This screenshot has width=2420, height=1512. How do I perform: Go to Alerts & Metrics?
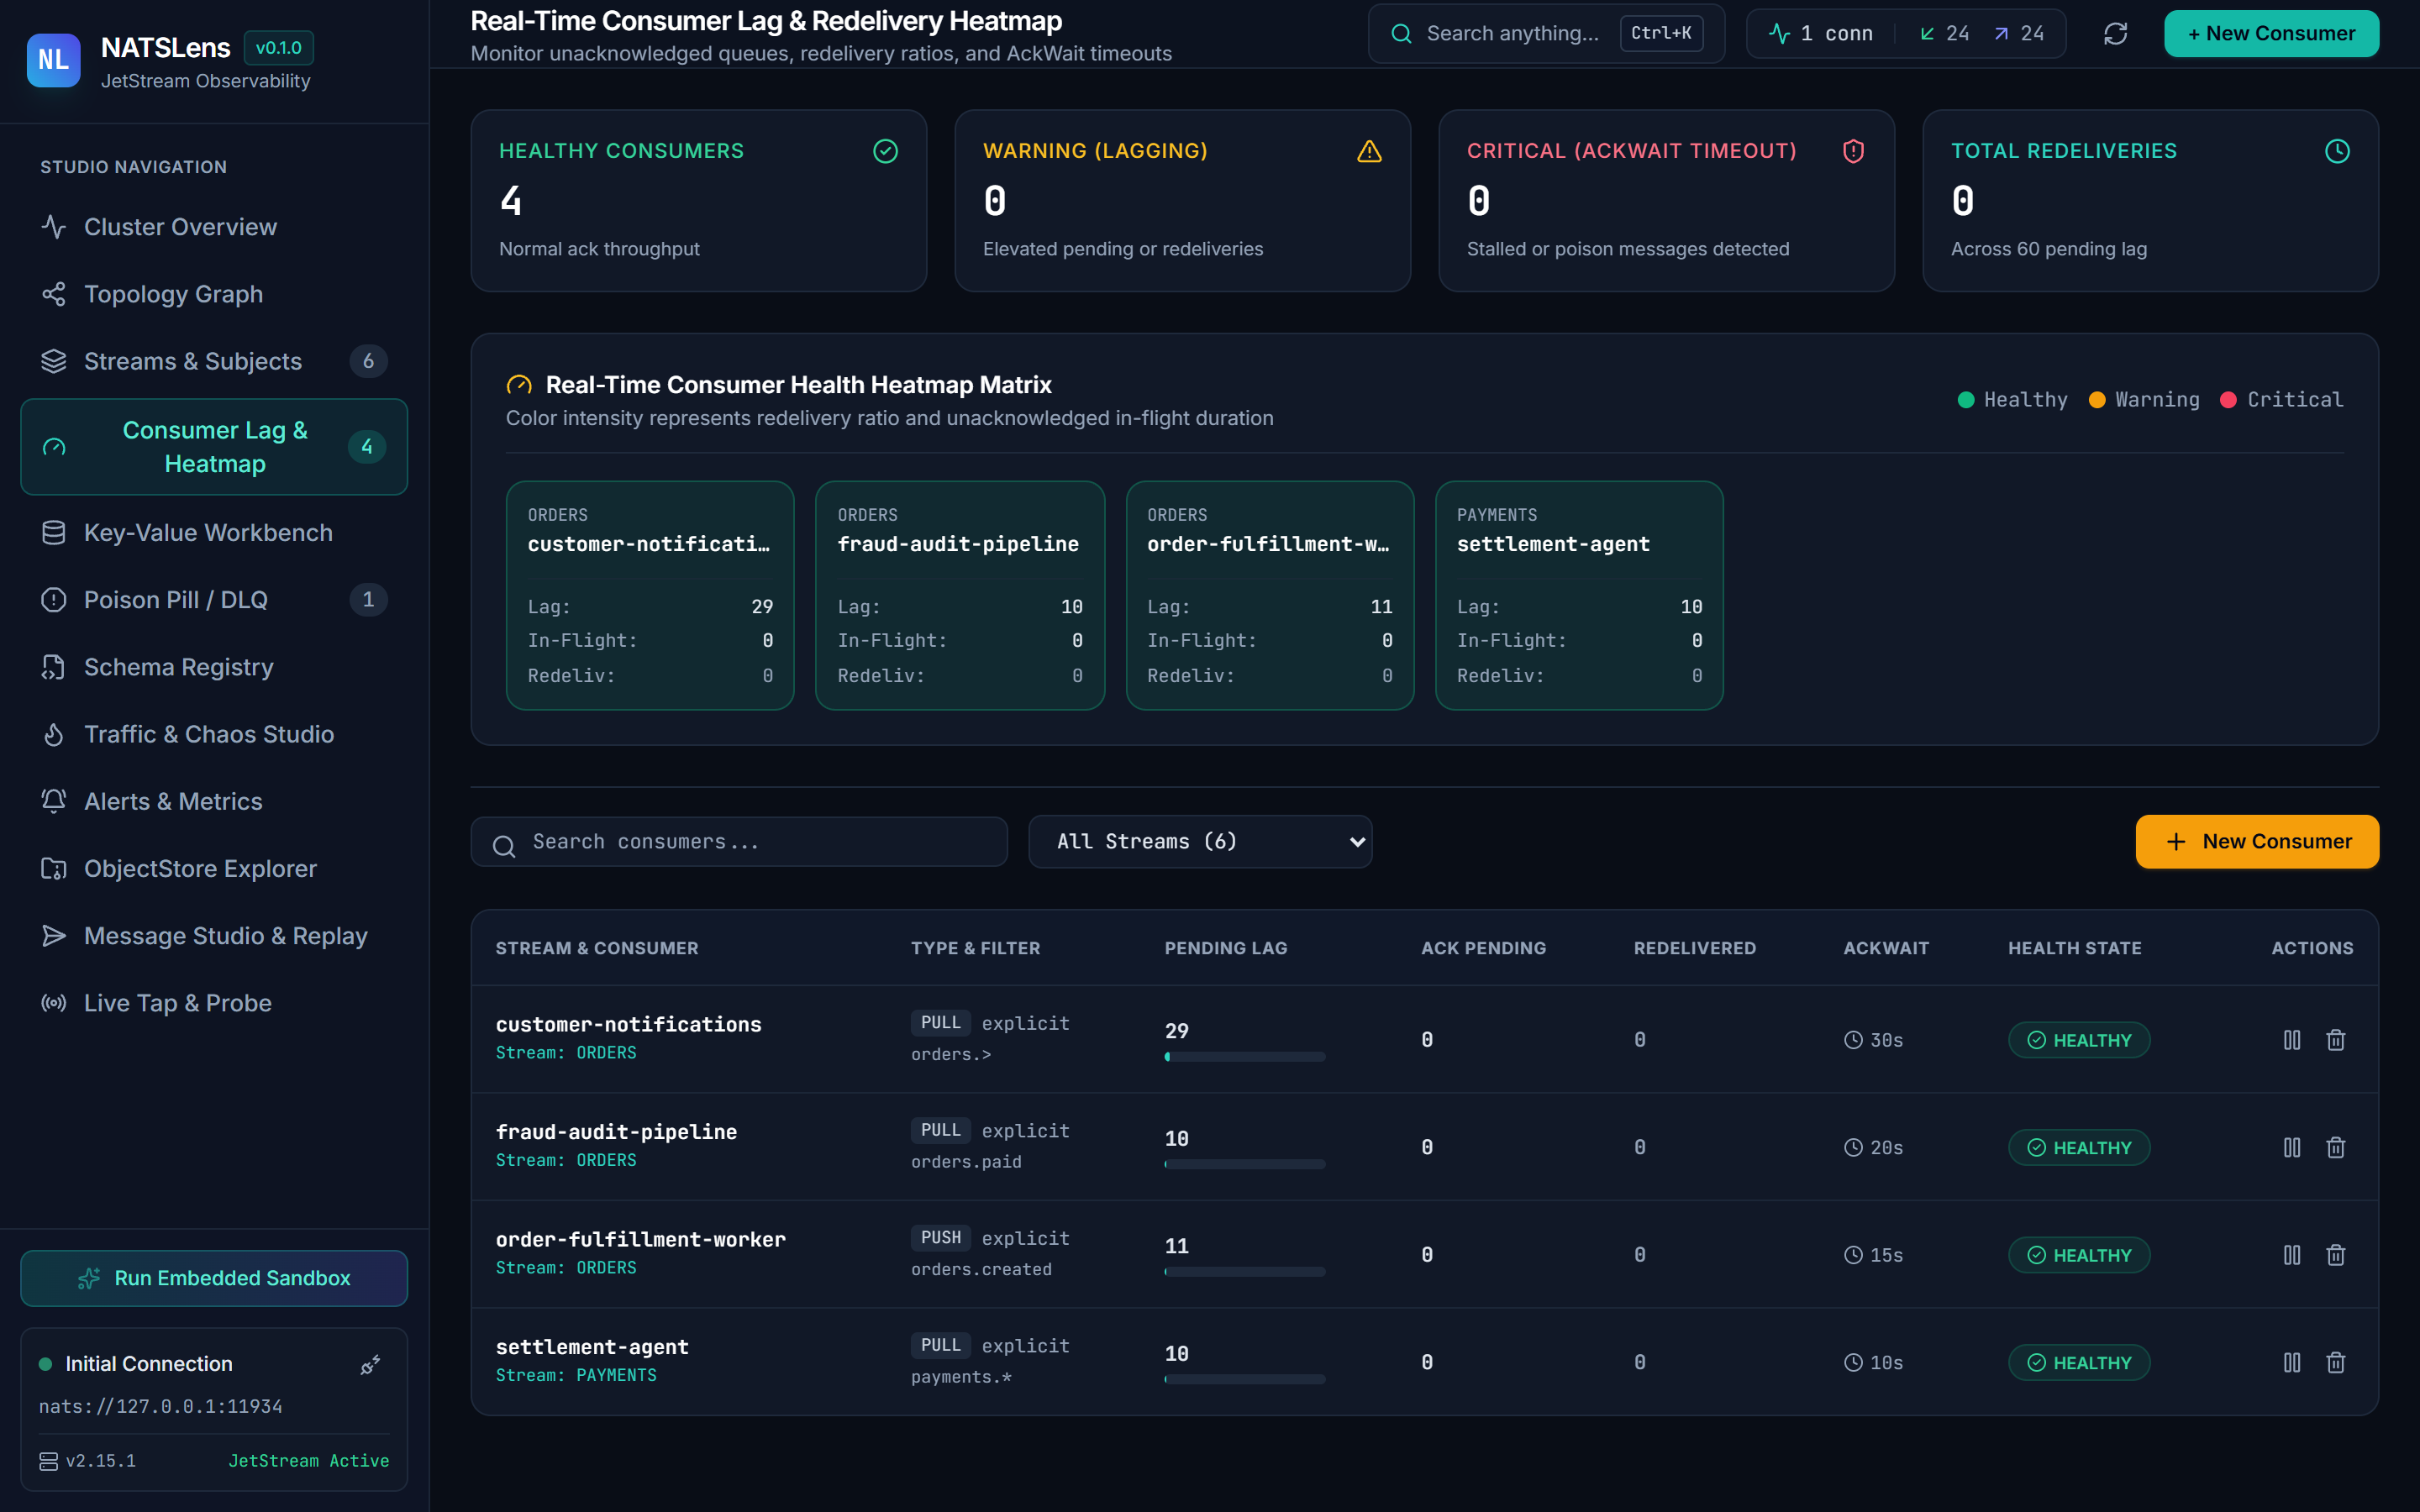pyautogui.click(x=214, y=801)
